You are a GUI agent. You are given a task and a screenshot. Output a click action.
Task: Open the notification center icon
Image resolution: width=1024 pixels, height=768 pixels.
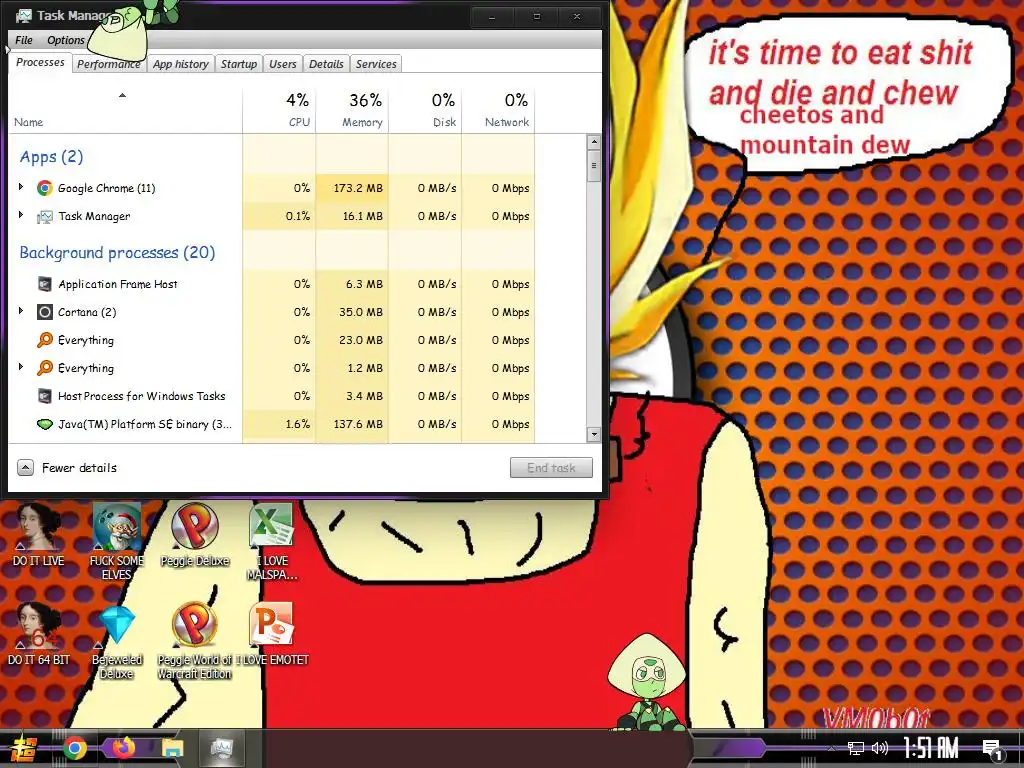point(992,749)
